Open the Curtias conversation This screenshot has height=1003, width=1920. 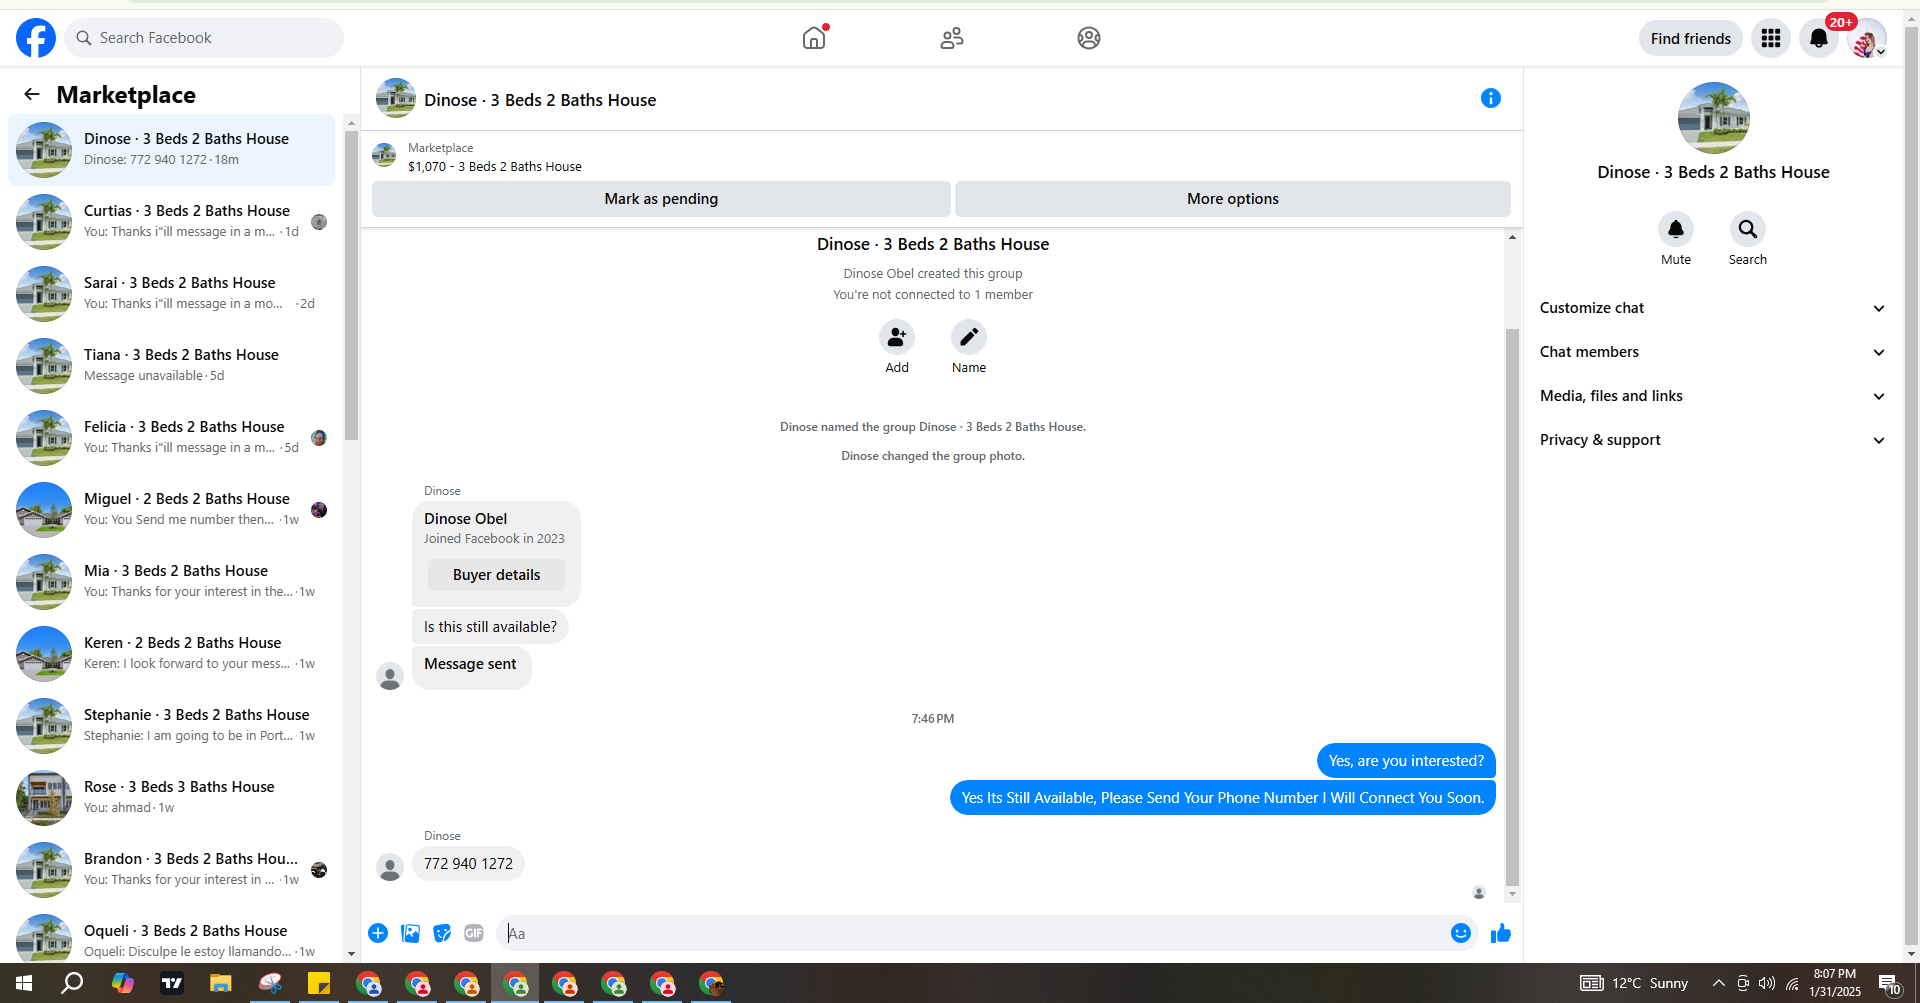pos(172,222)
